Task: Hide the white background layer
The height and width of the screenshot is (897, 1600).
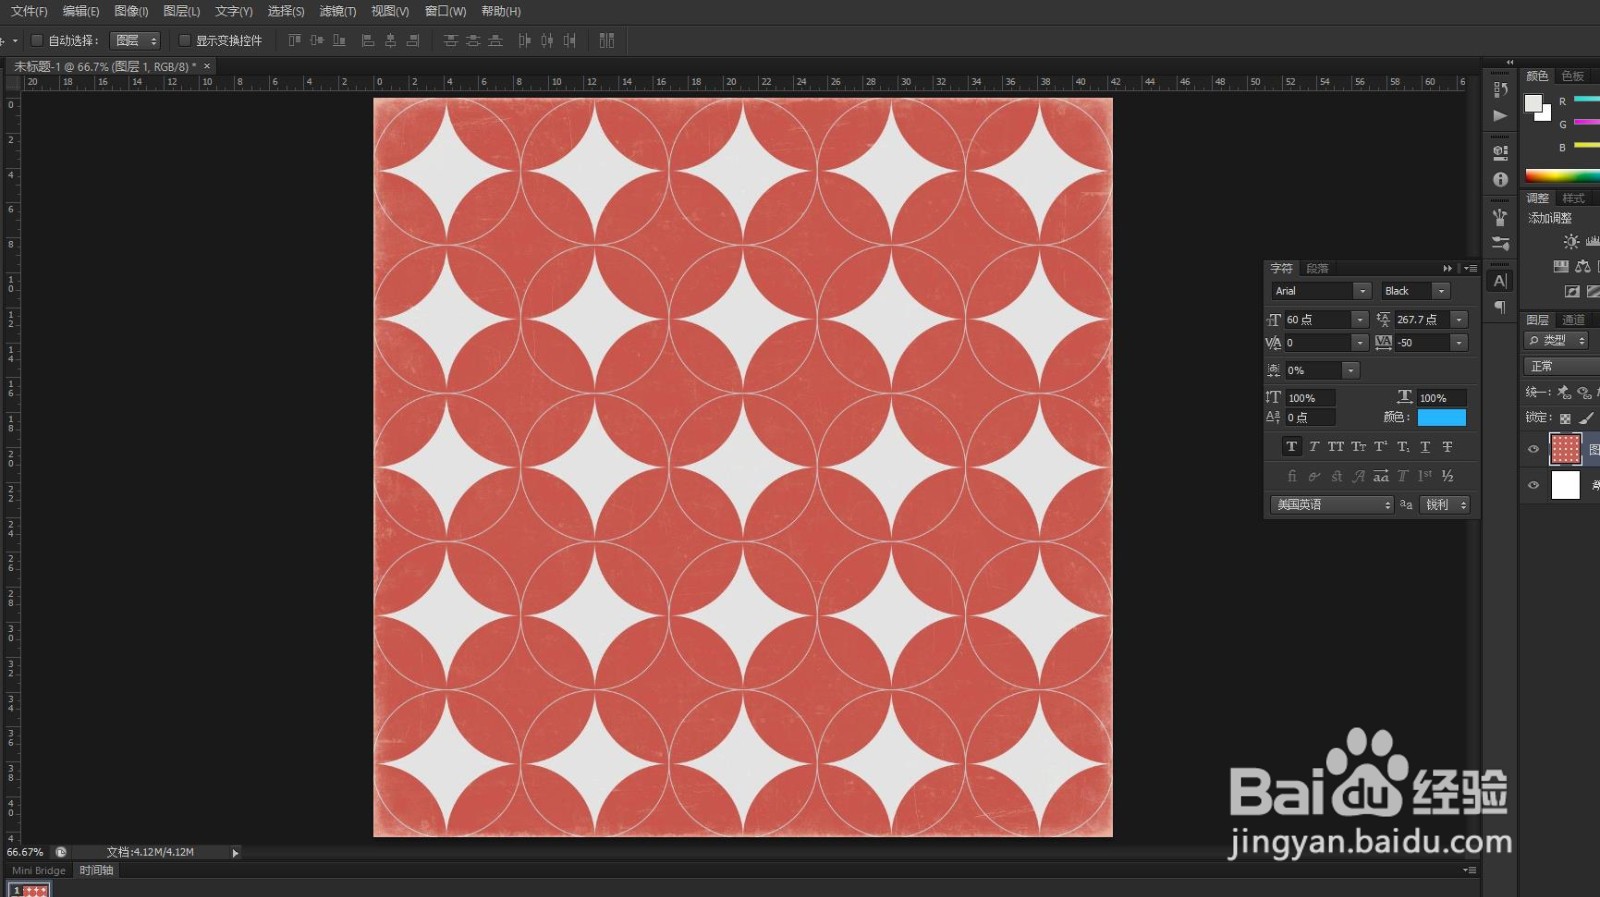Action: pos(1533,485)
